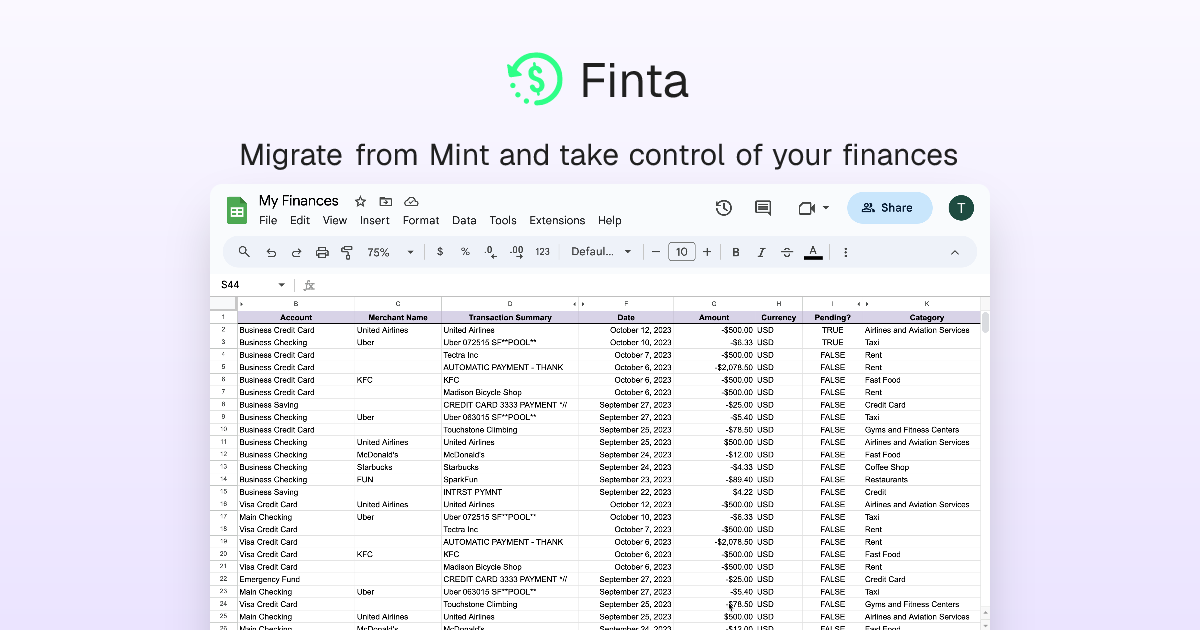The width and height of the screenshot is (1200, 630).
Task: Open the T account avatar
Action: click(x=961, y=208)
